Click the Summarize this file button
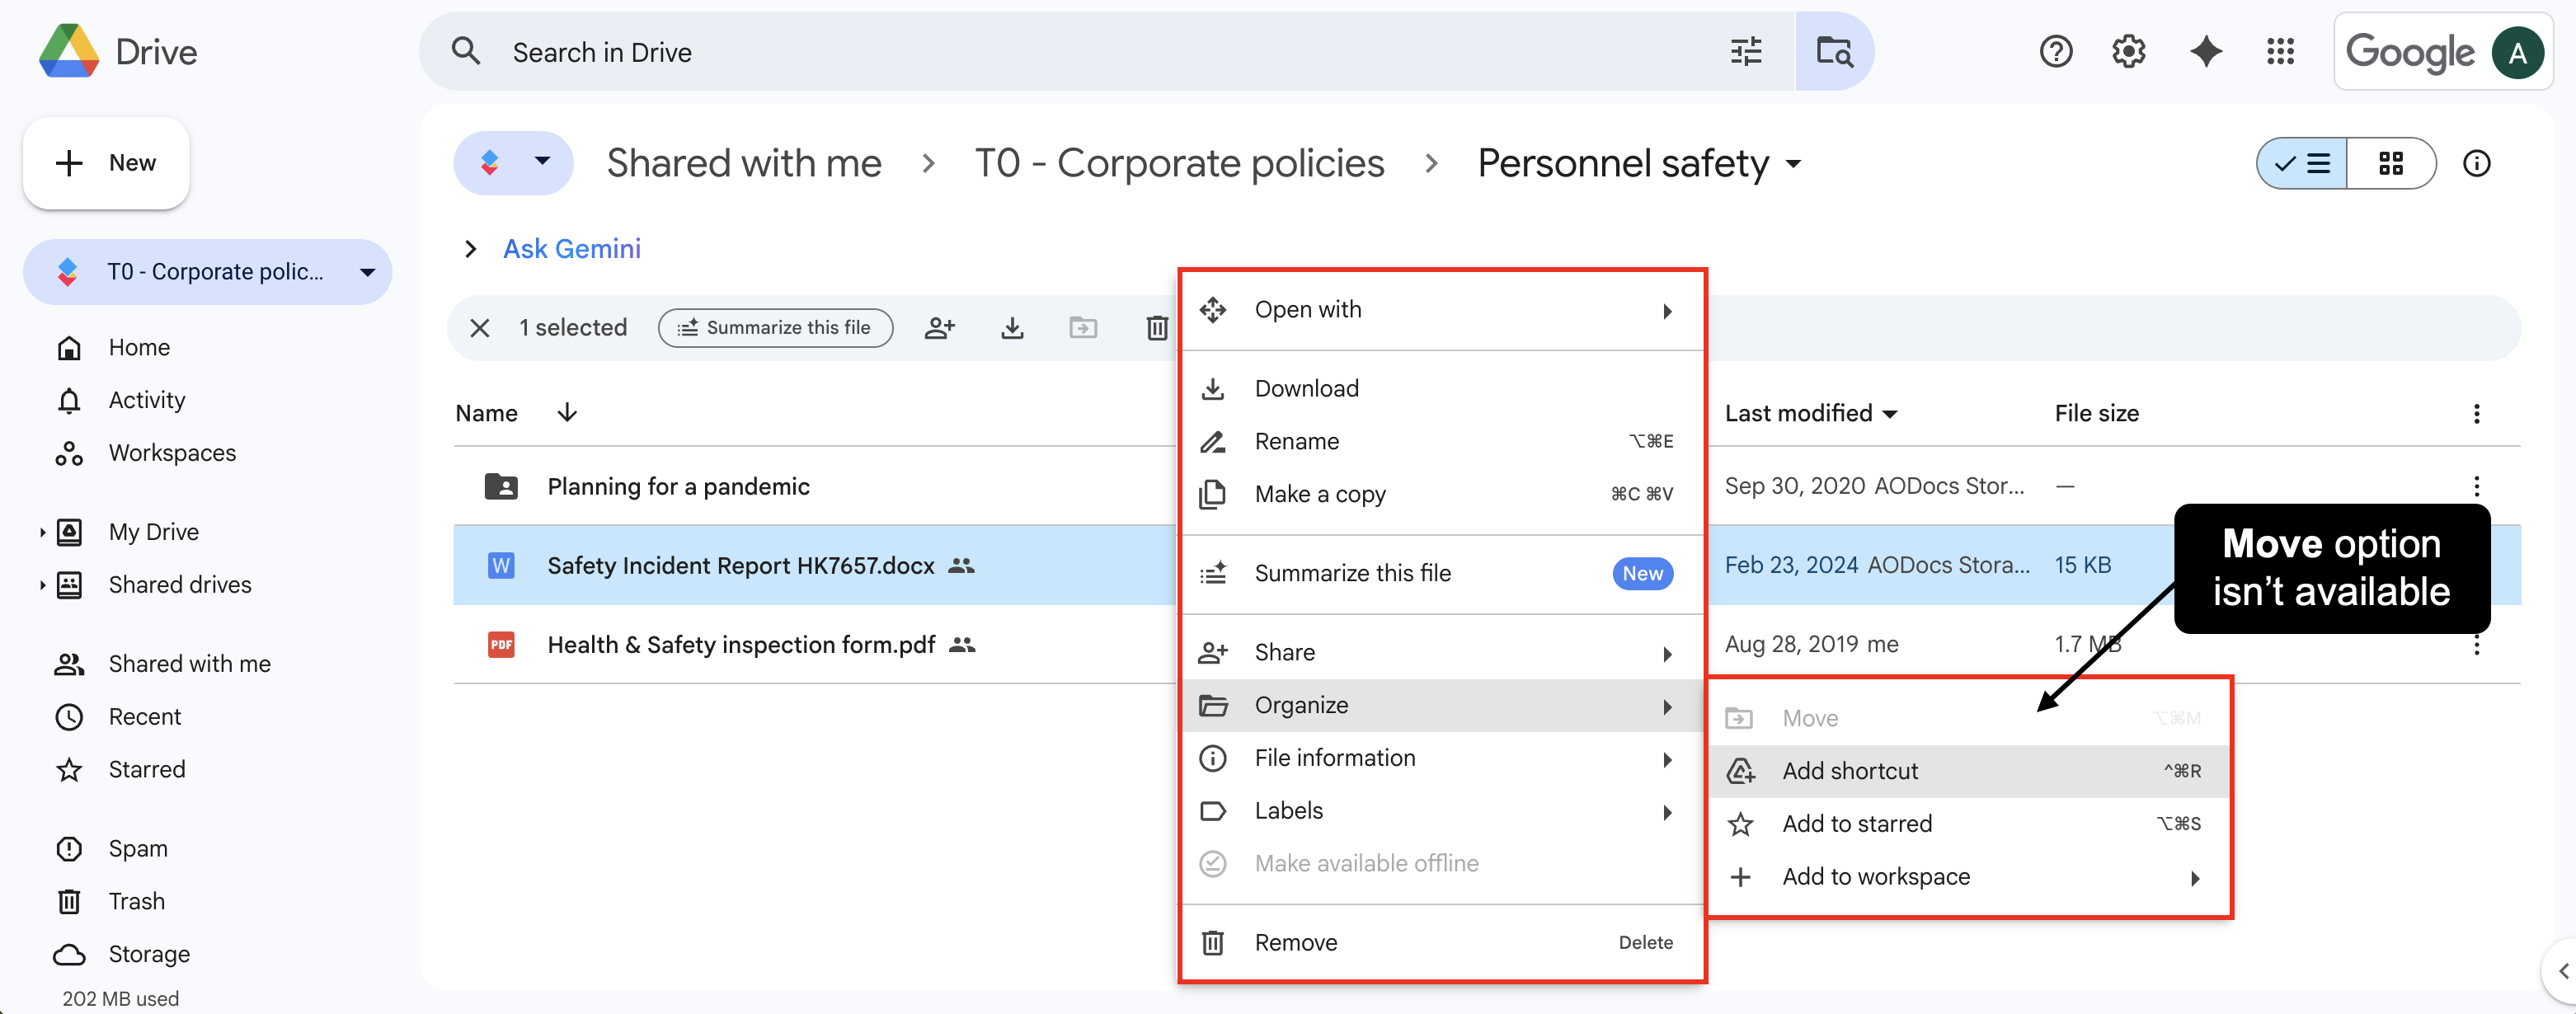The width and height of the screenshot is (2576, 1014). point(775,328)
